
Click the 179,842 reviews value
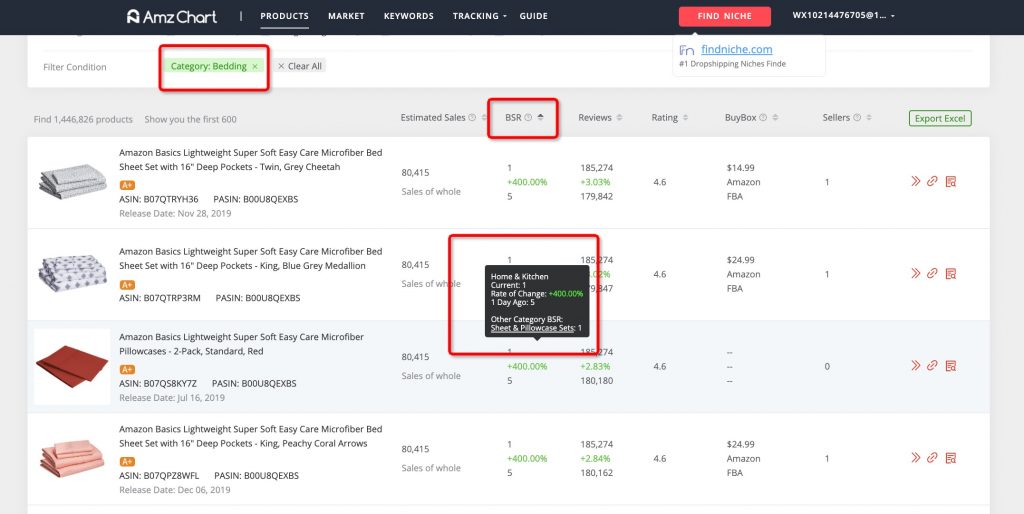coord(596,196)
